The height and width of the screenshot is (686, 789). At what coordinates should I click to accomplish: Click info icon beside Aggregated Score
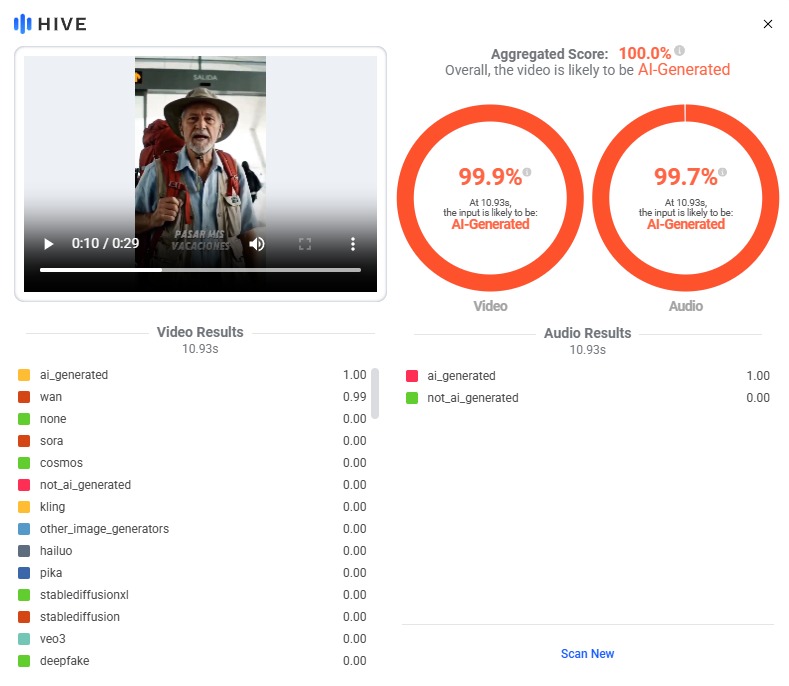click(x=680, y=50)
